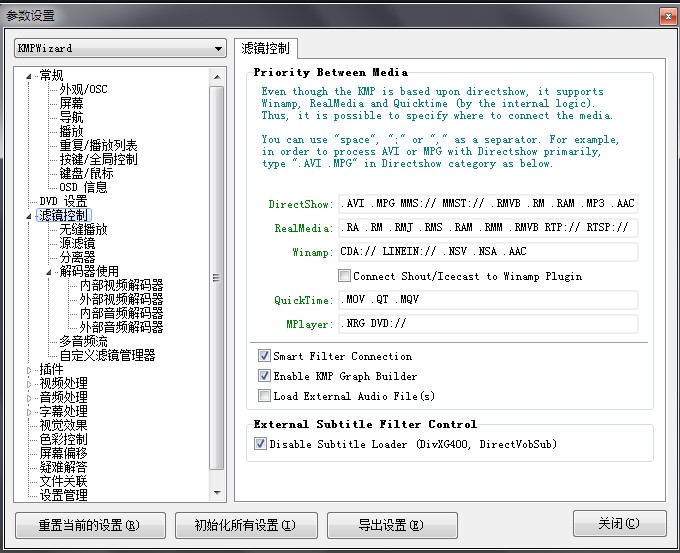Click 初始化所有设置(I) button
Image resolution: width=680 pixels, height=553 pixels.
[x=246, y=525]
